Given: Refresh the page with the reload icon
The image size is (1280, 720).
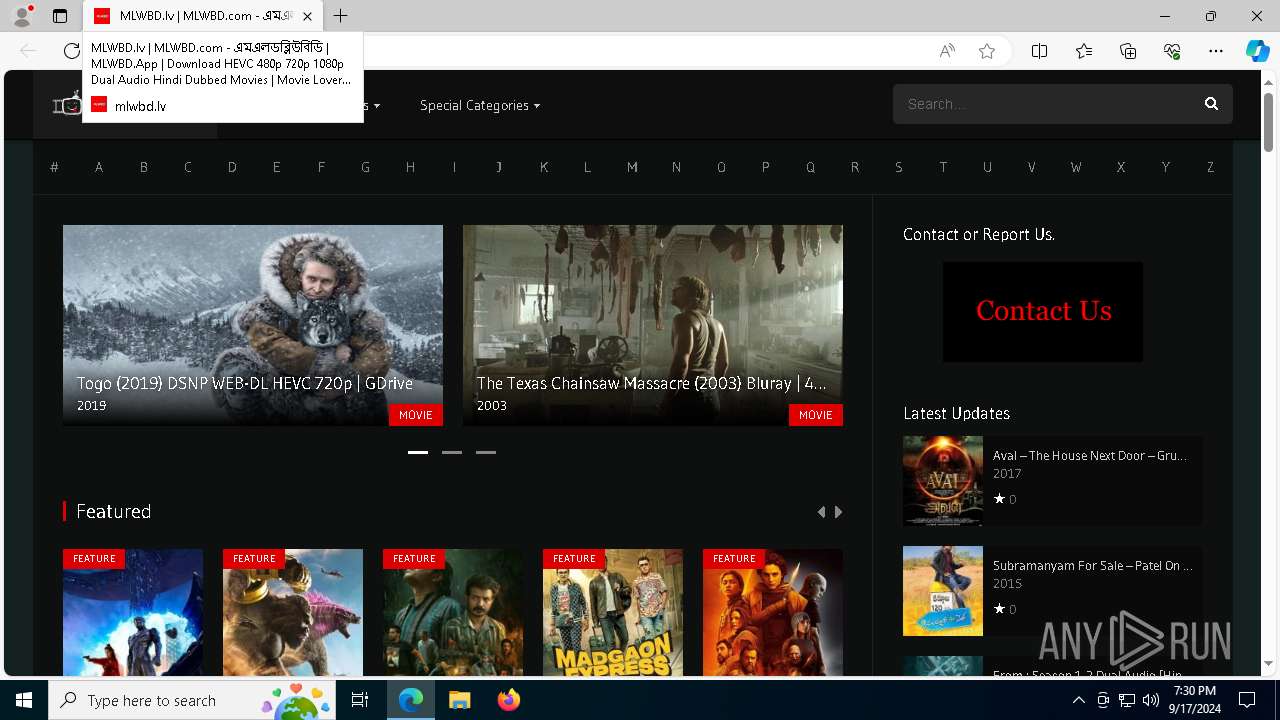Looking at the screenshot, I should click(71, 51).
